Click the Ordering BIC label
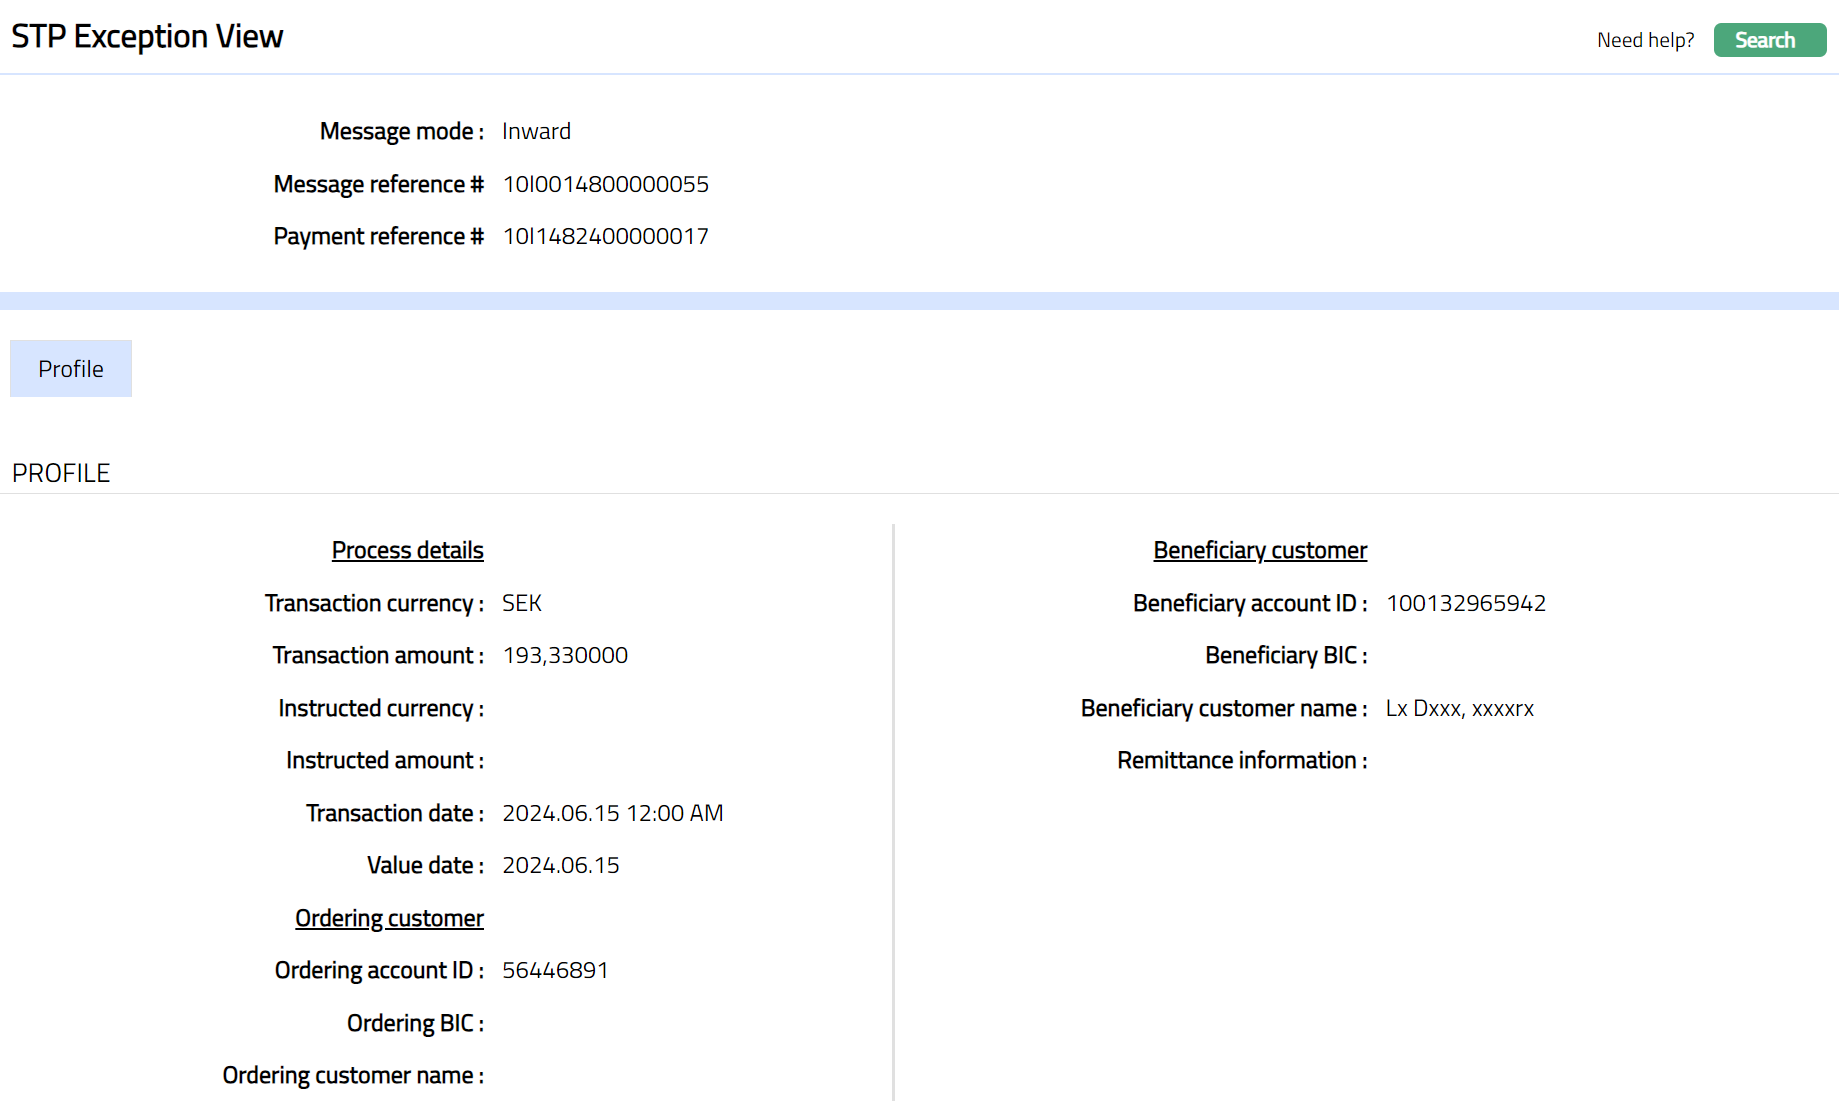Viewport: 1839px width, 1111px height. (x=415, y=1024)
